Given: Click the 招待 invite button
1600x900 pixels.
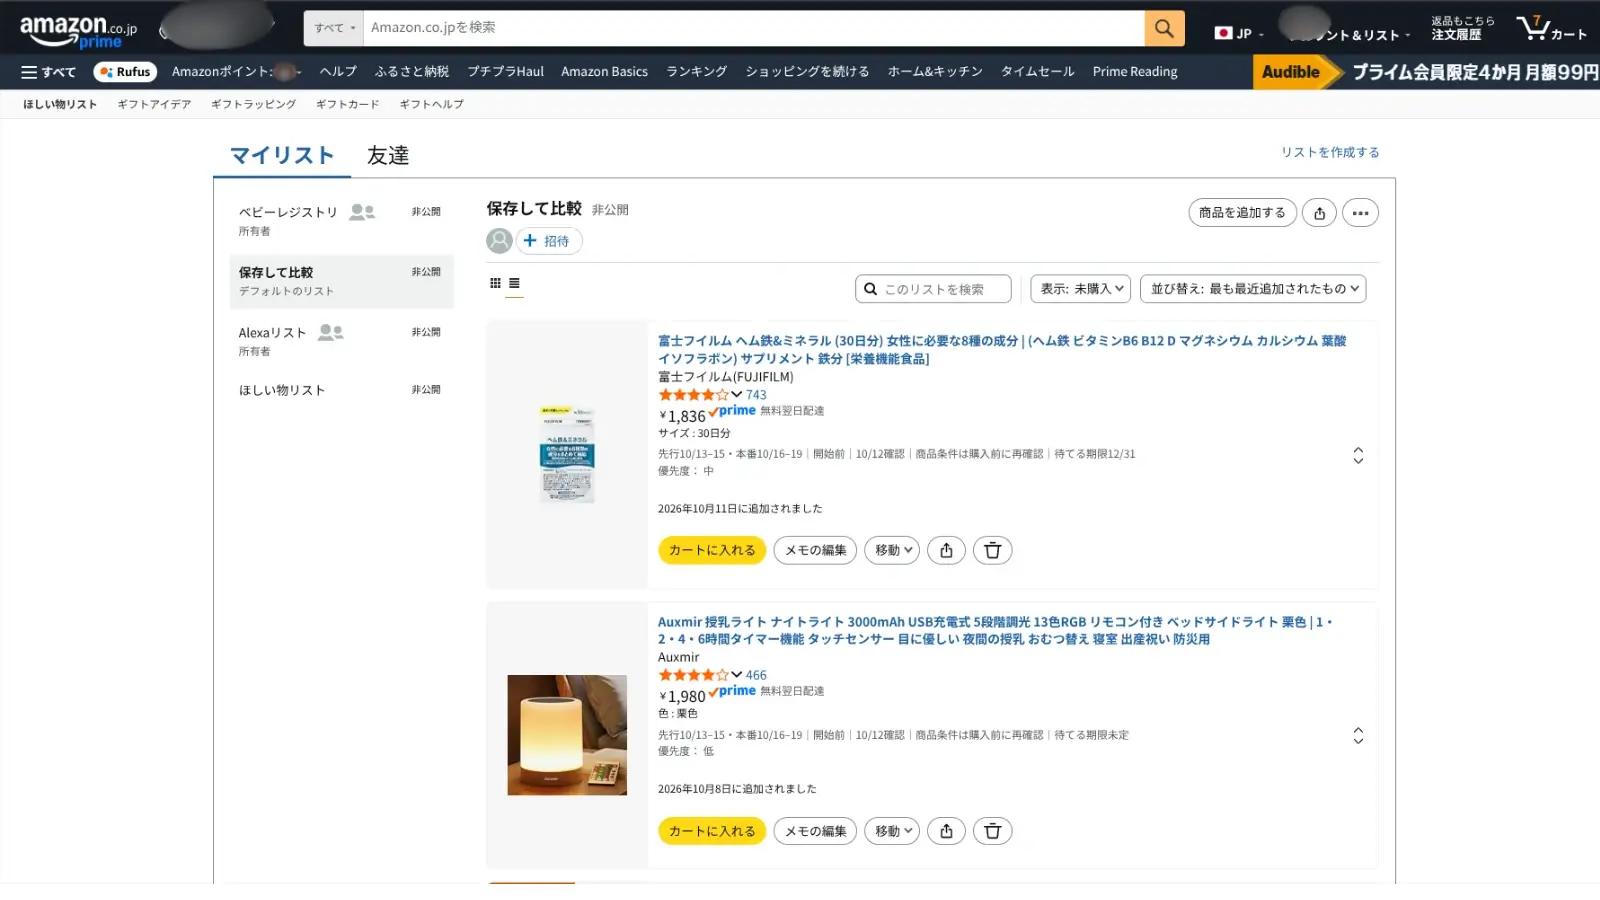Looking at the screenshot, I should pos(549,241).
